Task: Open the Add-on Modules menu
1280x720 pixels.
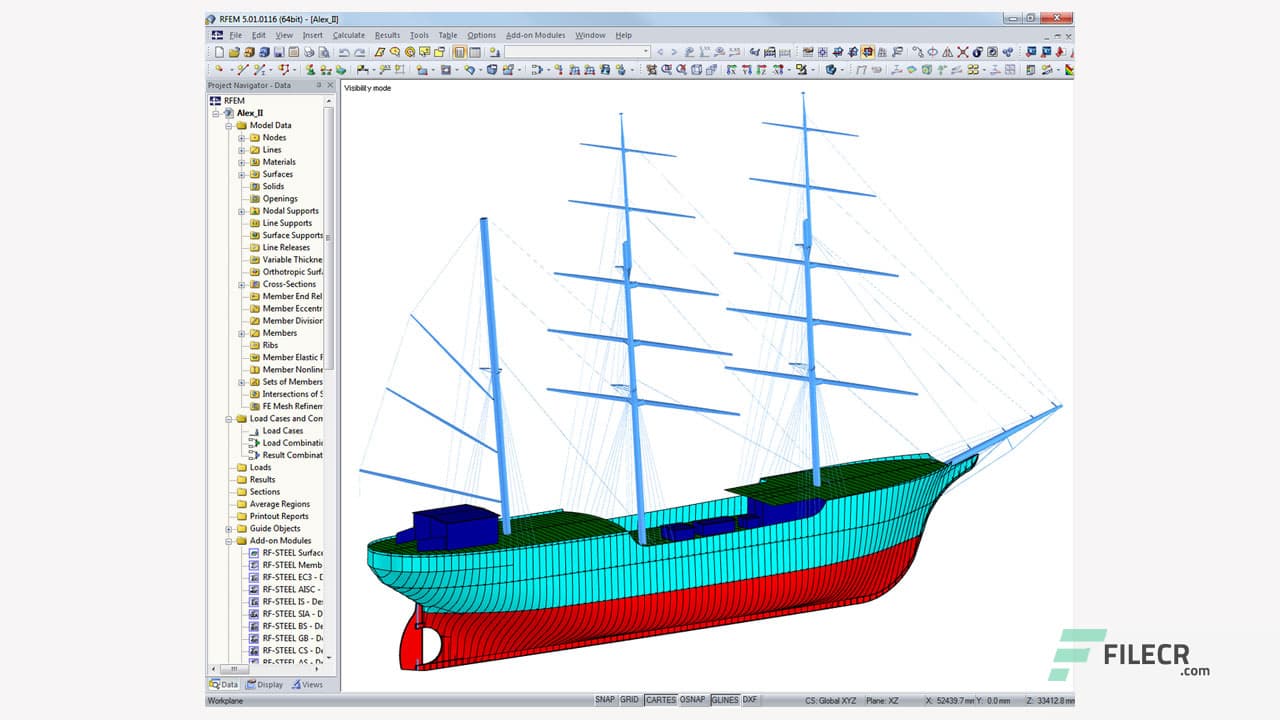Action: click(534, 35)
